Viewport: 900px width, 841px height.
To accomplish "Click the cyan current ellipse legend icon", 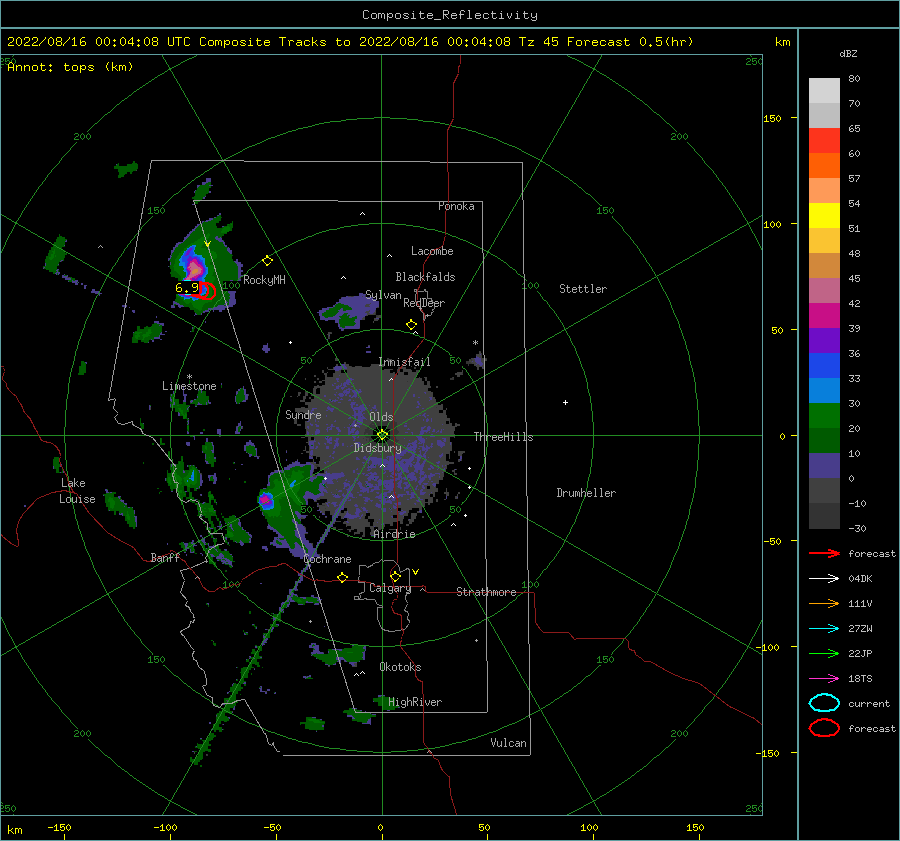I will point(824,703).
